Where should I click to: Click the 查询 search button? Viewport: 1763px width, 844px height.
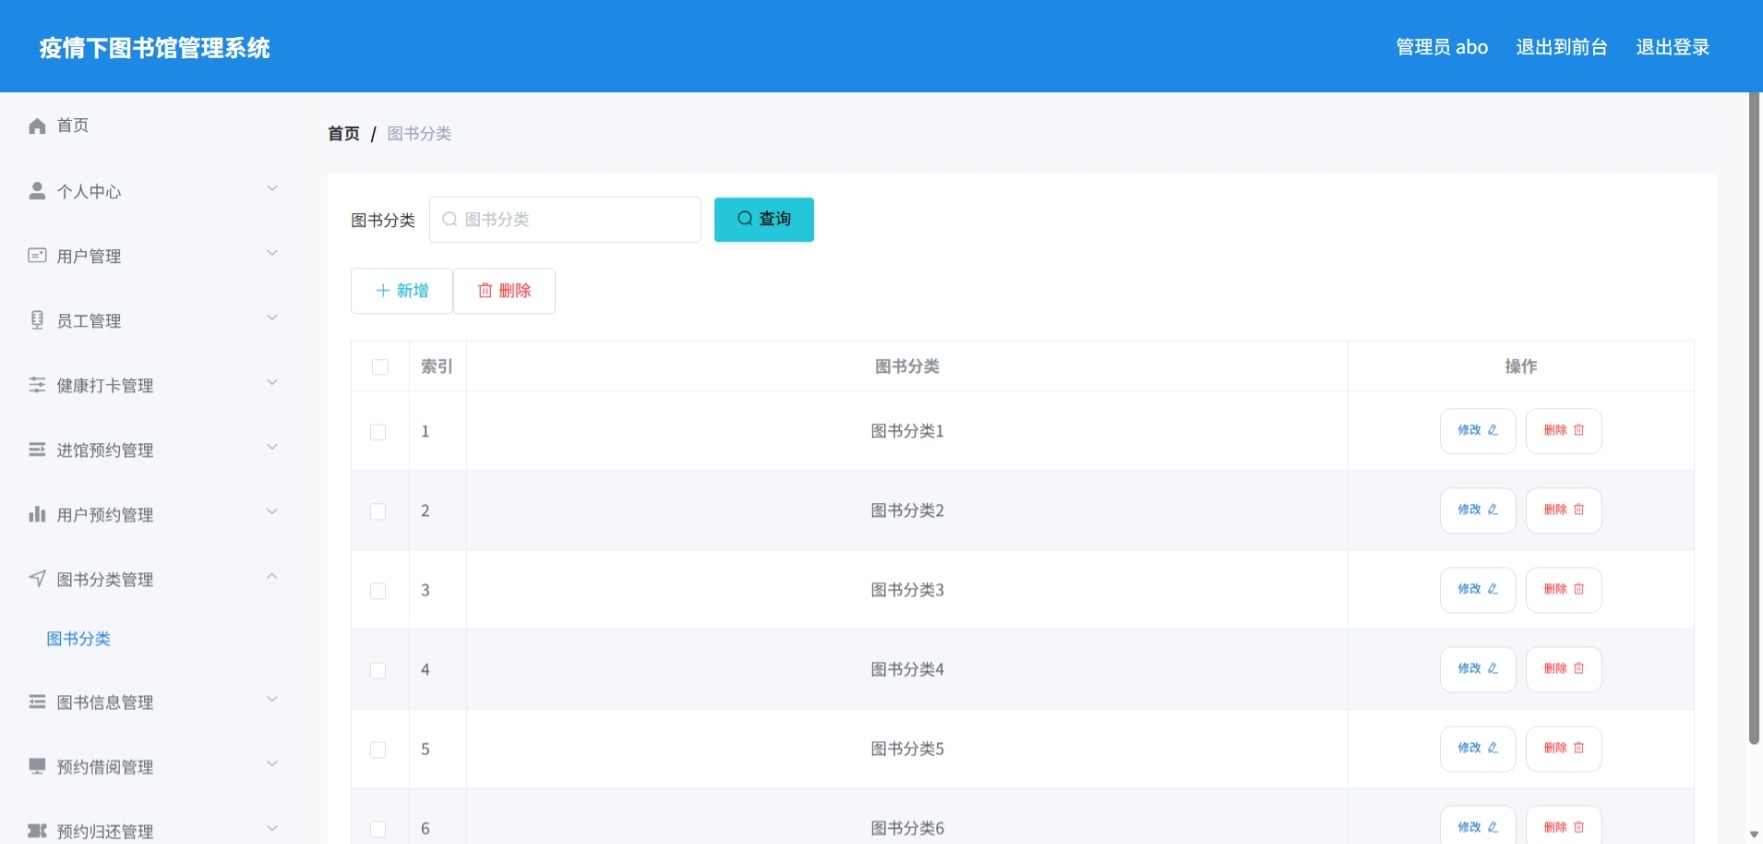(x=764, y=219)
